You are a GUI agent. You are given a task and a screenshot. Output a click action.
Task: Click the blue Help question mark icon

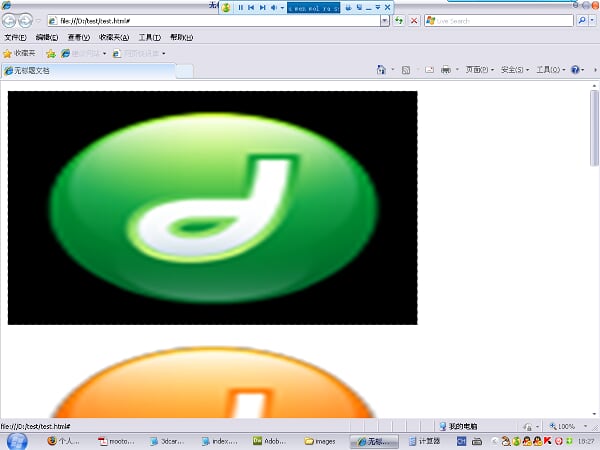coord(575,70)
